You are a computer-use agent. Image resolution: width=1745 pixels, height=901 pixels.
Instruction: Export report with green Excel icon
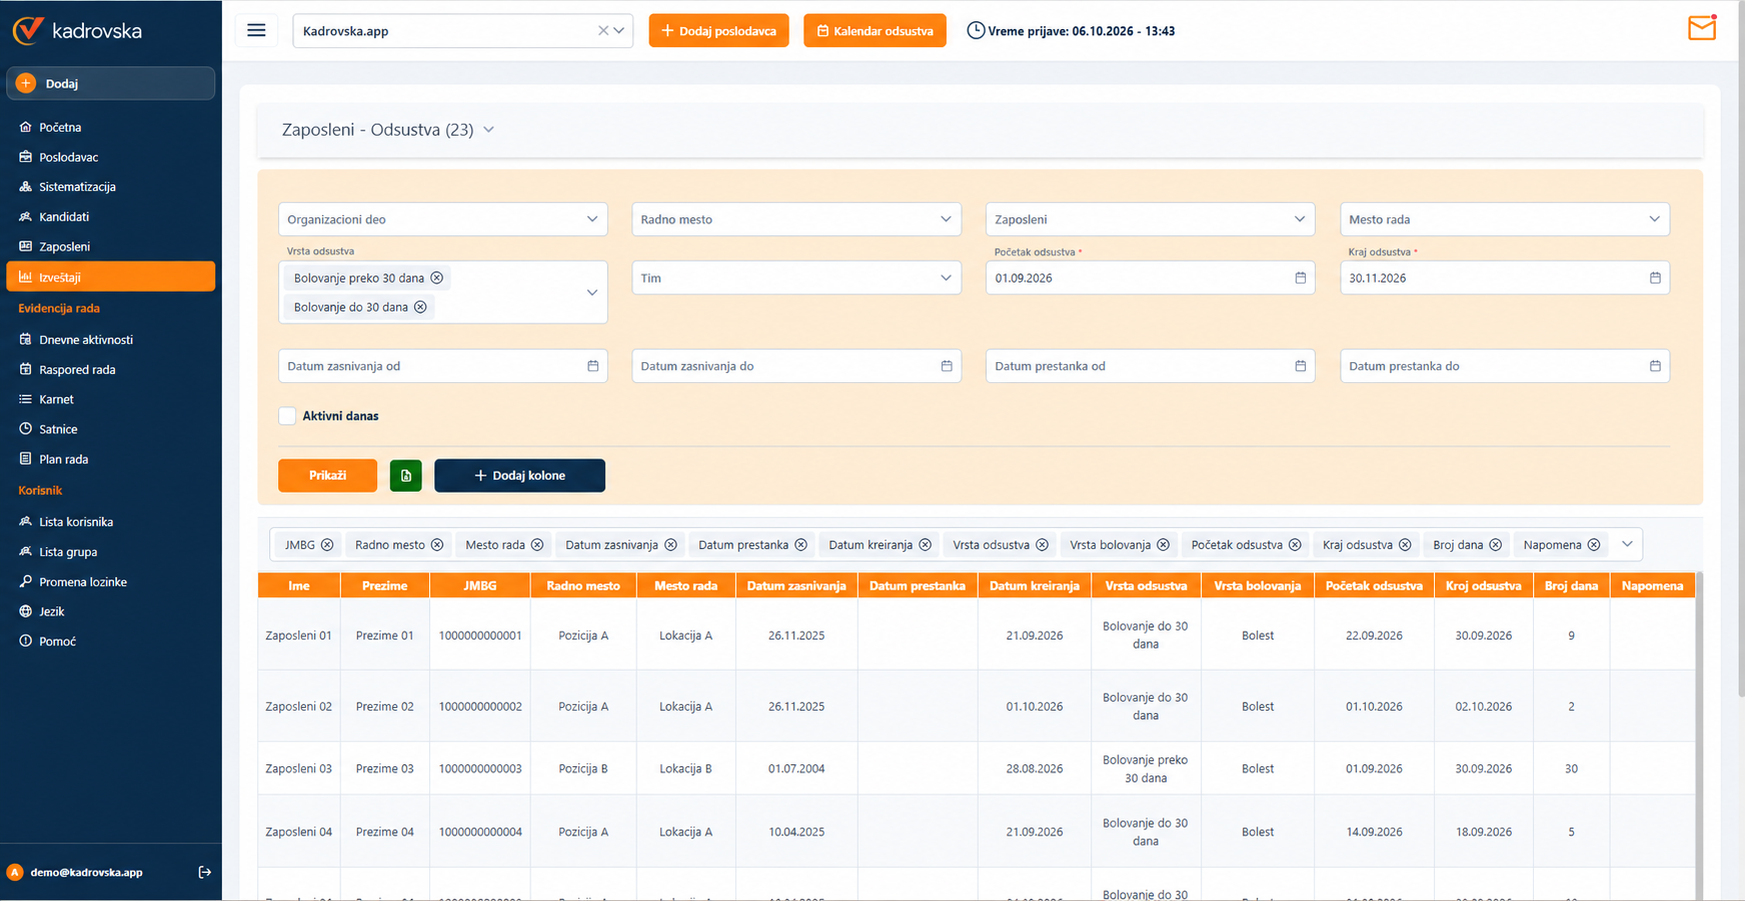tap(406, 475)
